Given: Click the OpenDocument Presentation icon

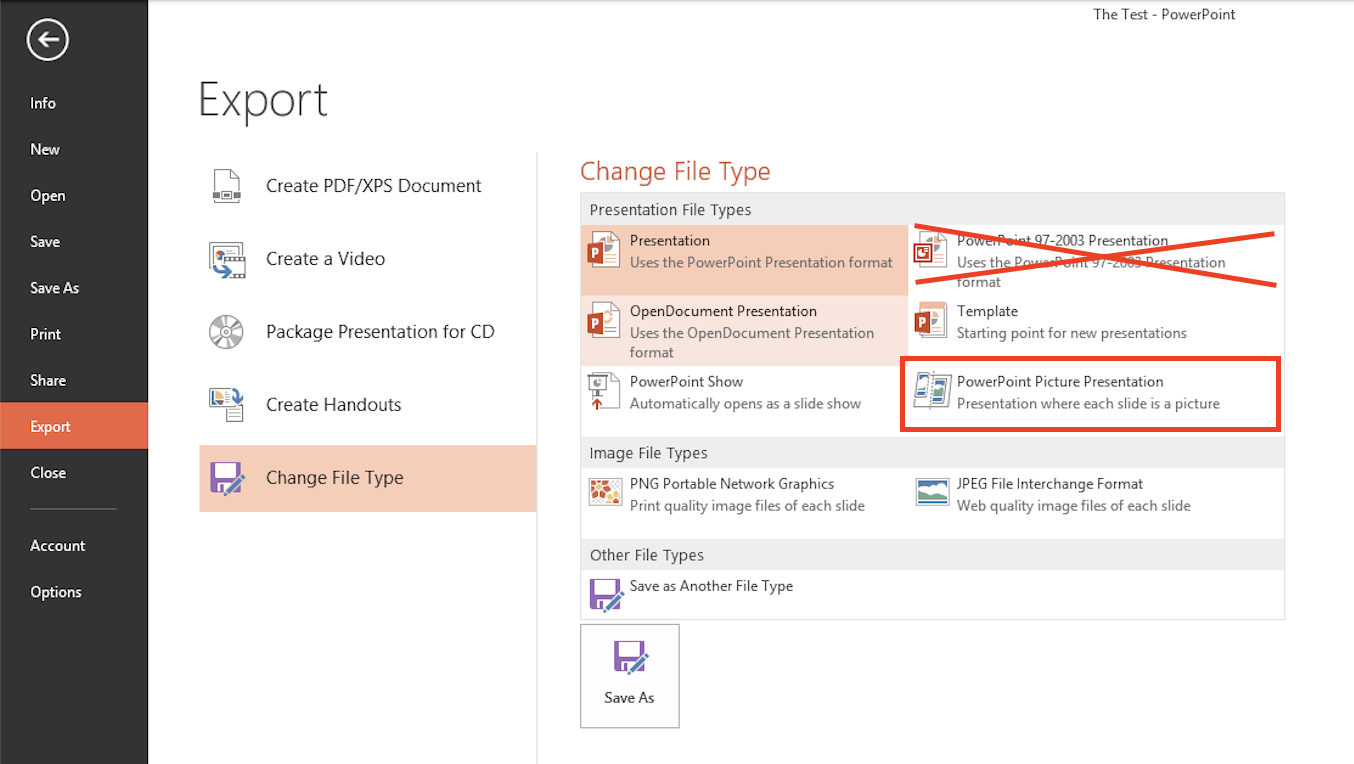Looking at the screenshot, I should [x=605, y=321].
